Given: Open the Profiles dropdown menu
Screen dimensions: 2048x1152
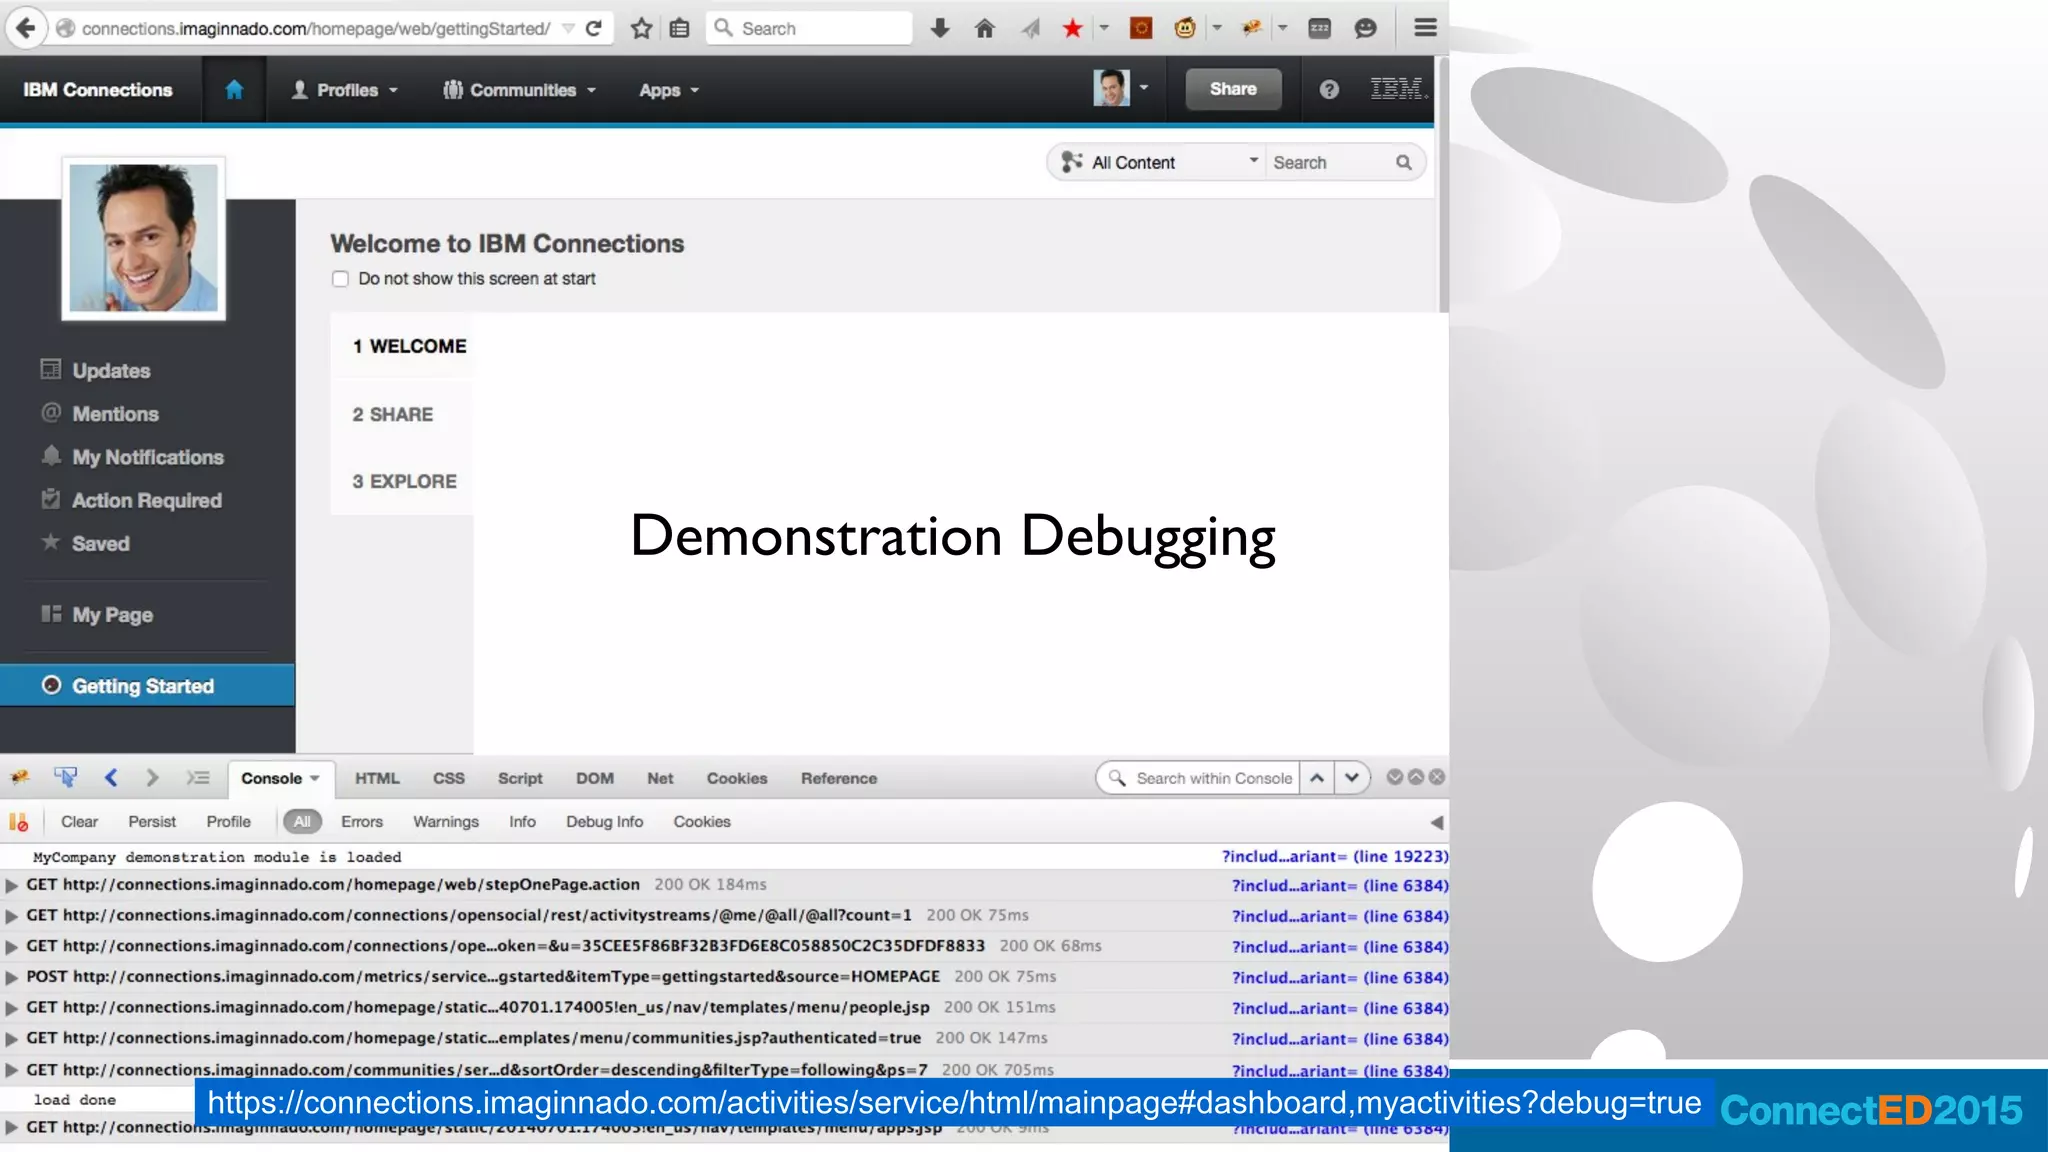Looking at the screenshot, I should click(344, 90).
